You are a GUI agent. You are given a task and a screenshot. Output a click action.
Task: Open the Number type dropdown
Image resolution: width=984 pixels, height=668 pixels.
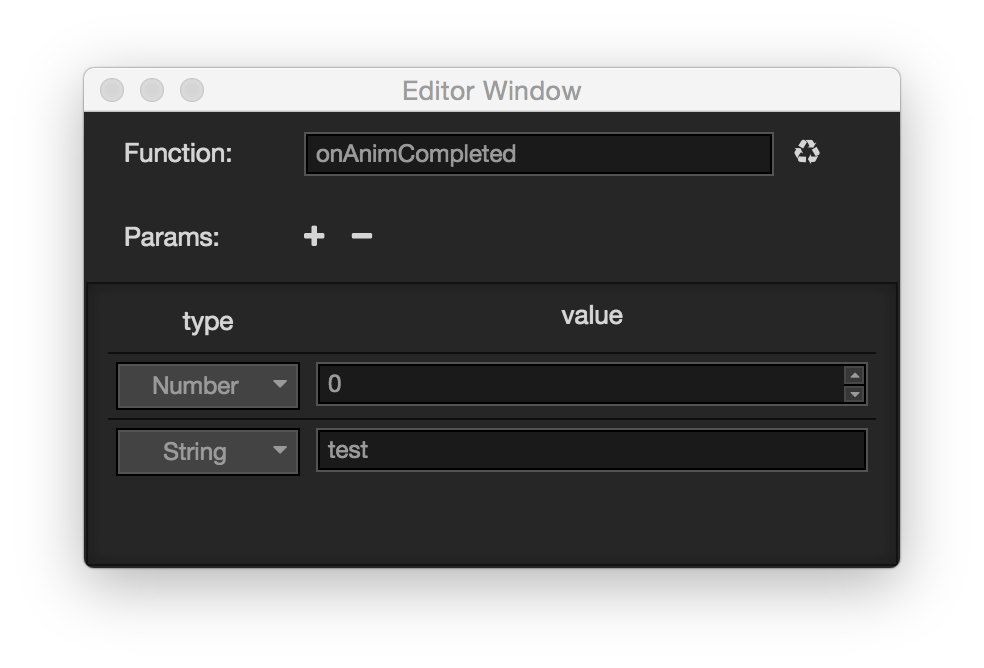coord(208,386)
